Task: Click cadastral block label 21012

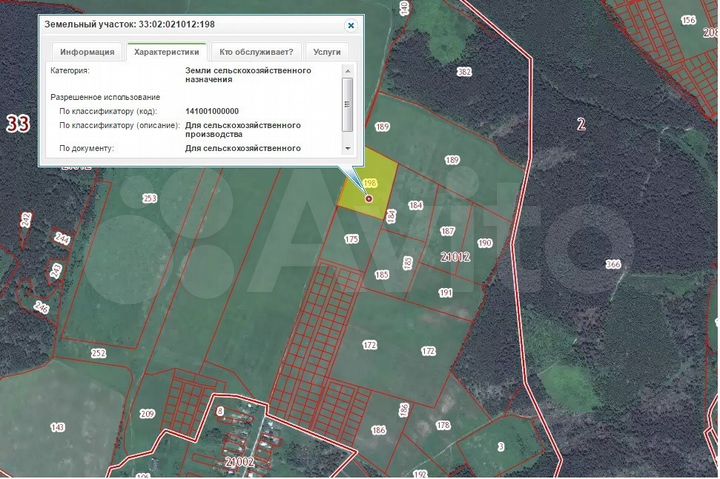Action: pyautogui.click(x=455, y=257)
